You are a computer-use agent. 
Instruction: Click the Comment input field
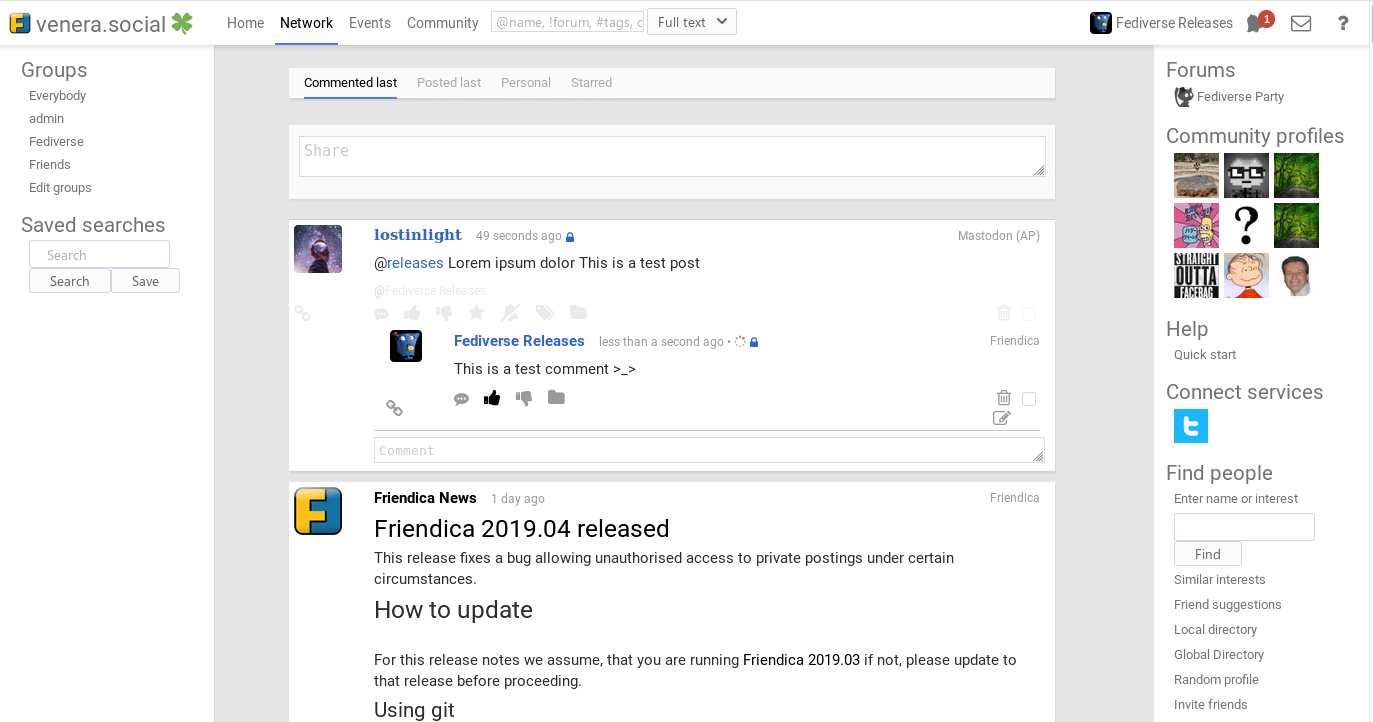[x=709, y=450]
